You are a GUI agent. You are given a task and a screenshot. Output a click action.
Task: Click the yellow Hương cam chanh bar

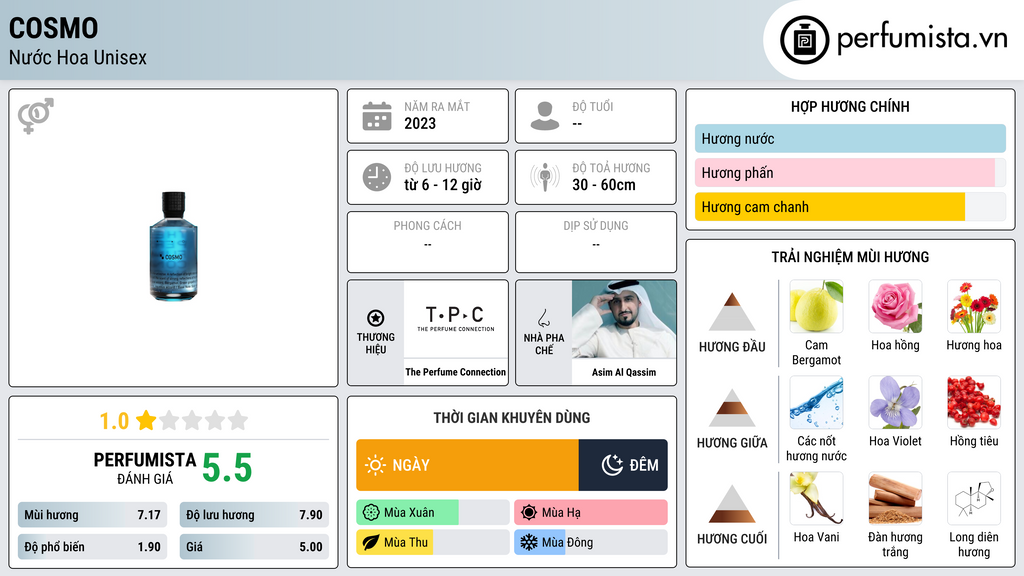tap(830, 207)
